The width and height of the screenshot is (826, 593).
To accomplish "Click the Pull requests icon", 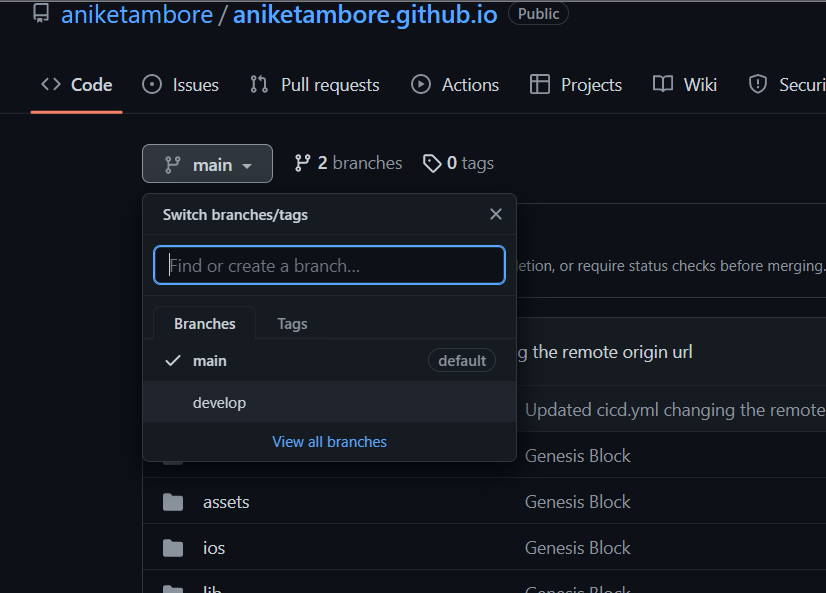I will [259, 85].
